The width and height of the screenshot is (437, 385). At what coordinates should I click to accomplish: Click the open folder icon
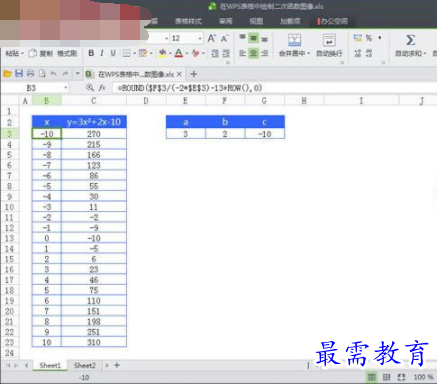(x=7, y=74)
